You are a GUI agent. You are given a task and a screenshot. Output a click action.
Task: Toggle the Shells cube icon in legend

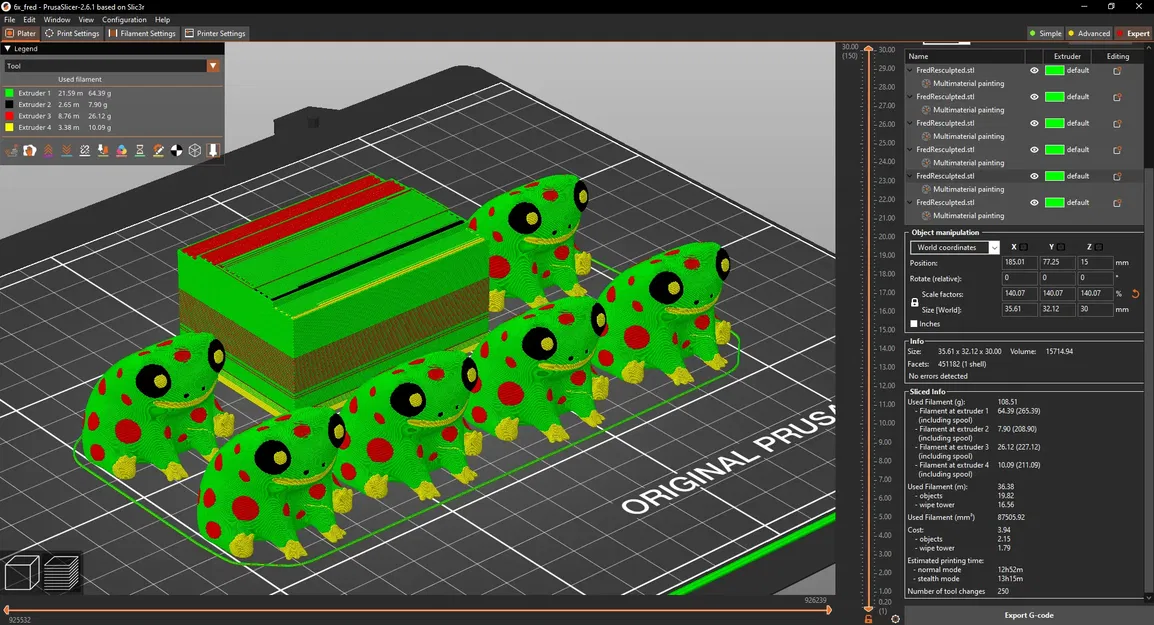pyautogui.click(x=195, y=150)
